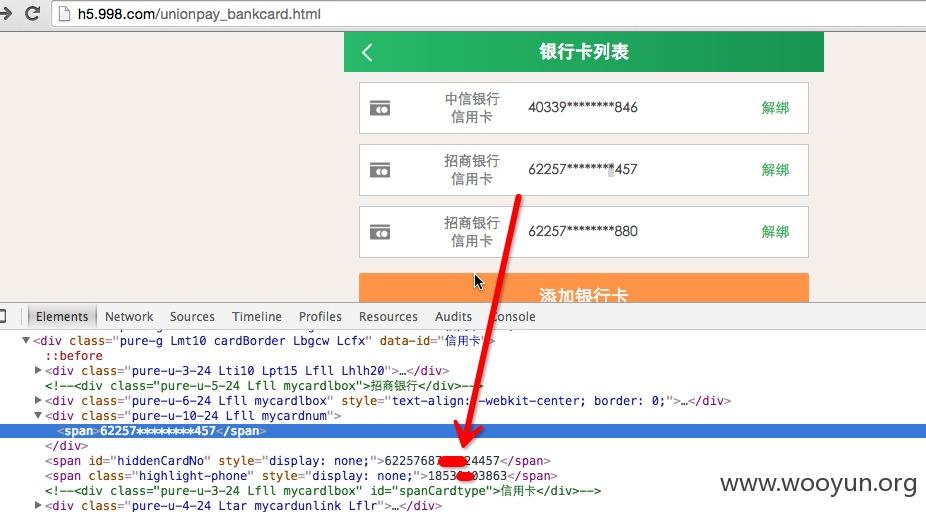Switch to the Sources tab
The width and height of the screenshot is (926, 512).
(192, 317)
